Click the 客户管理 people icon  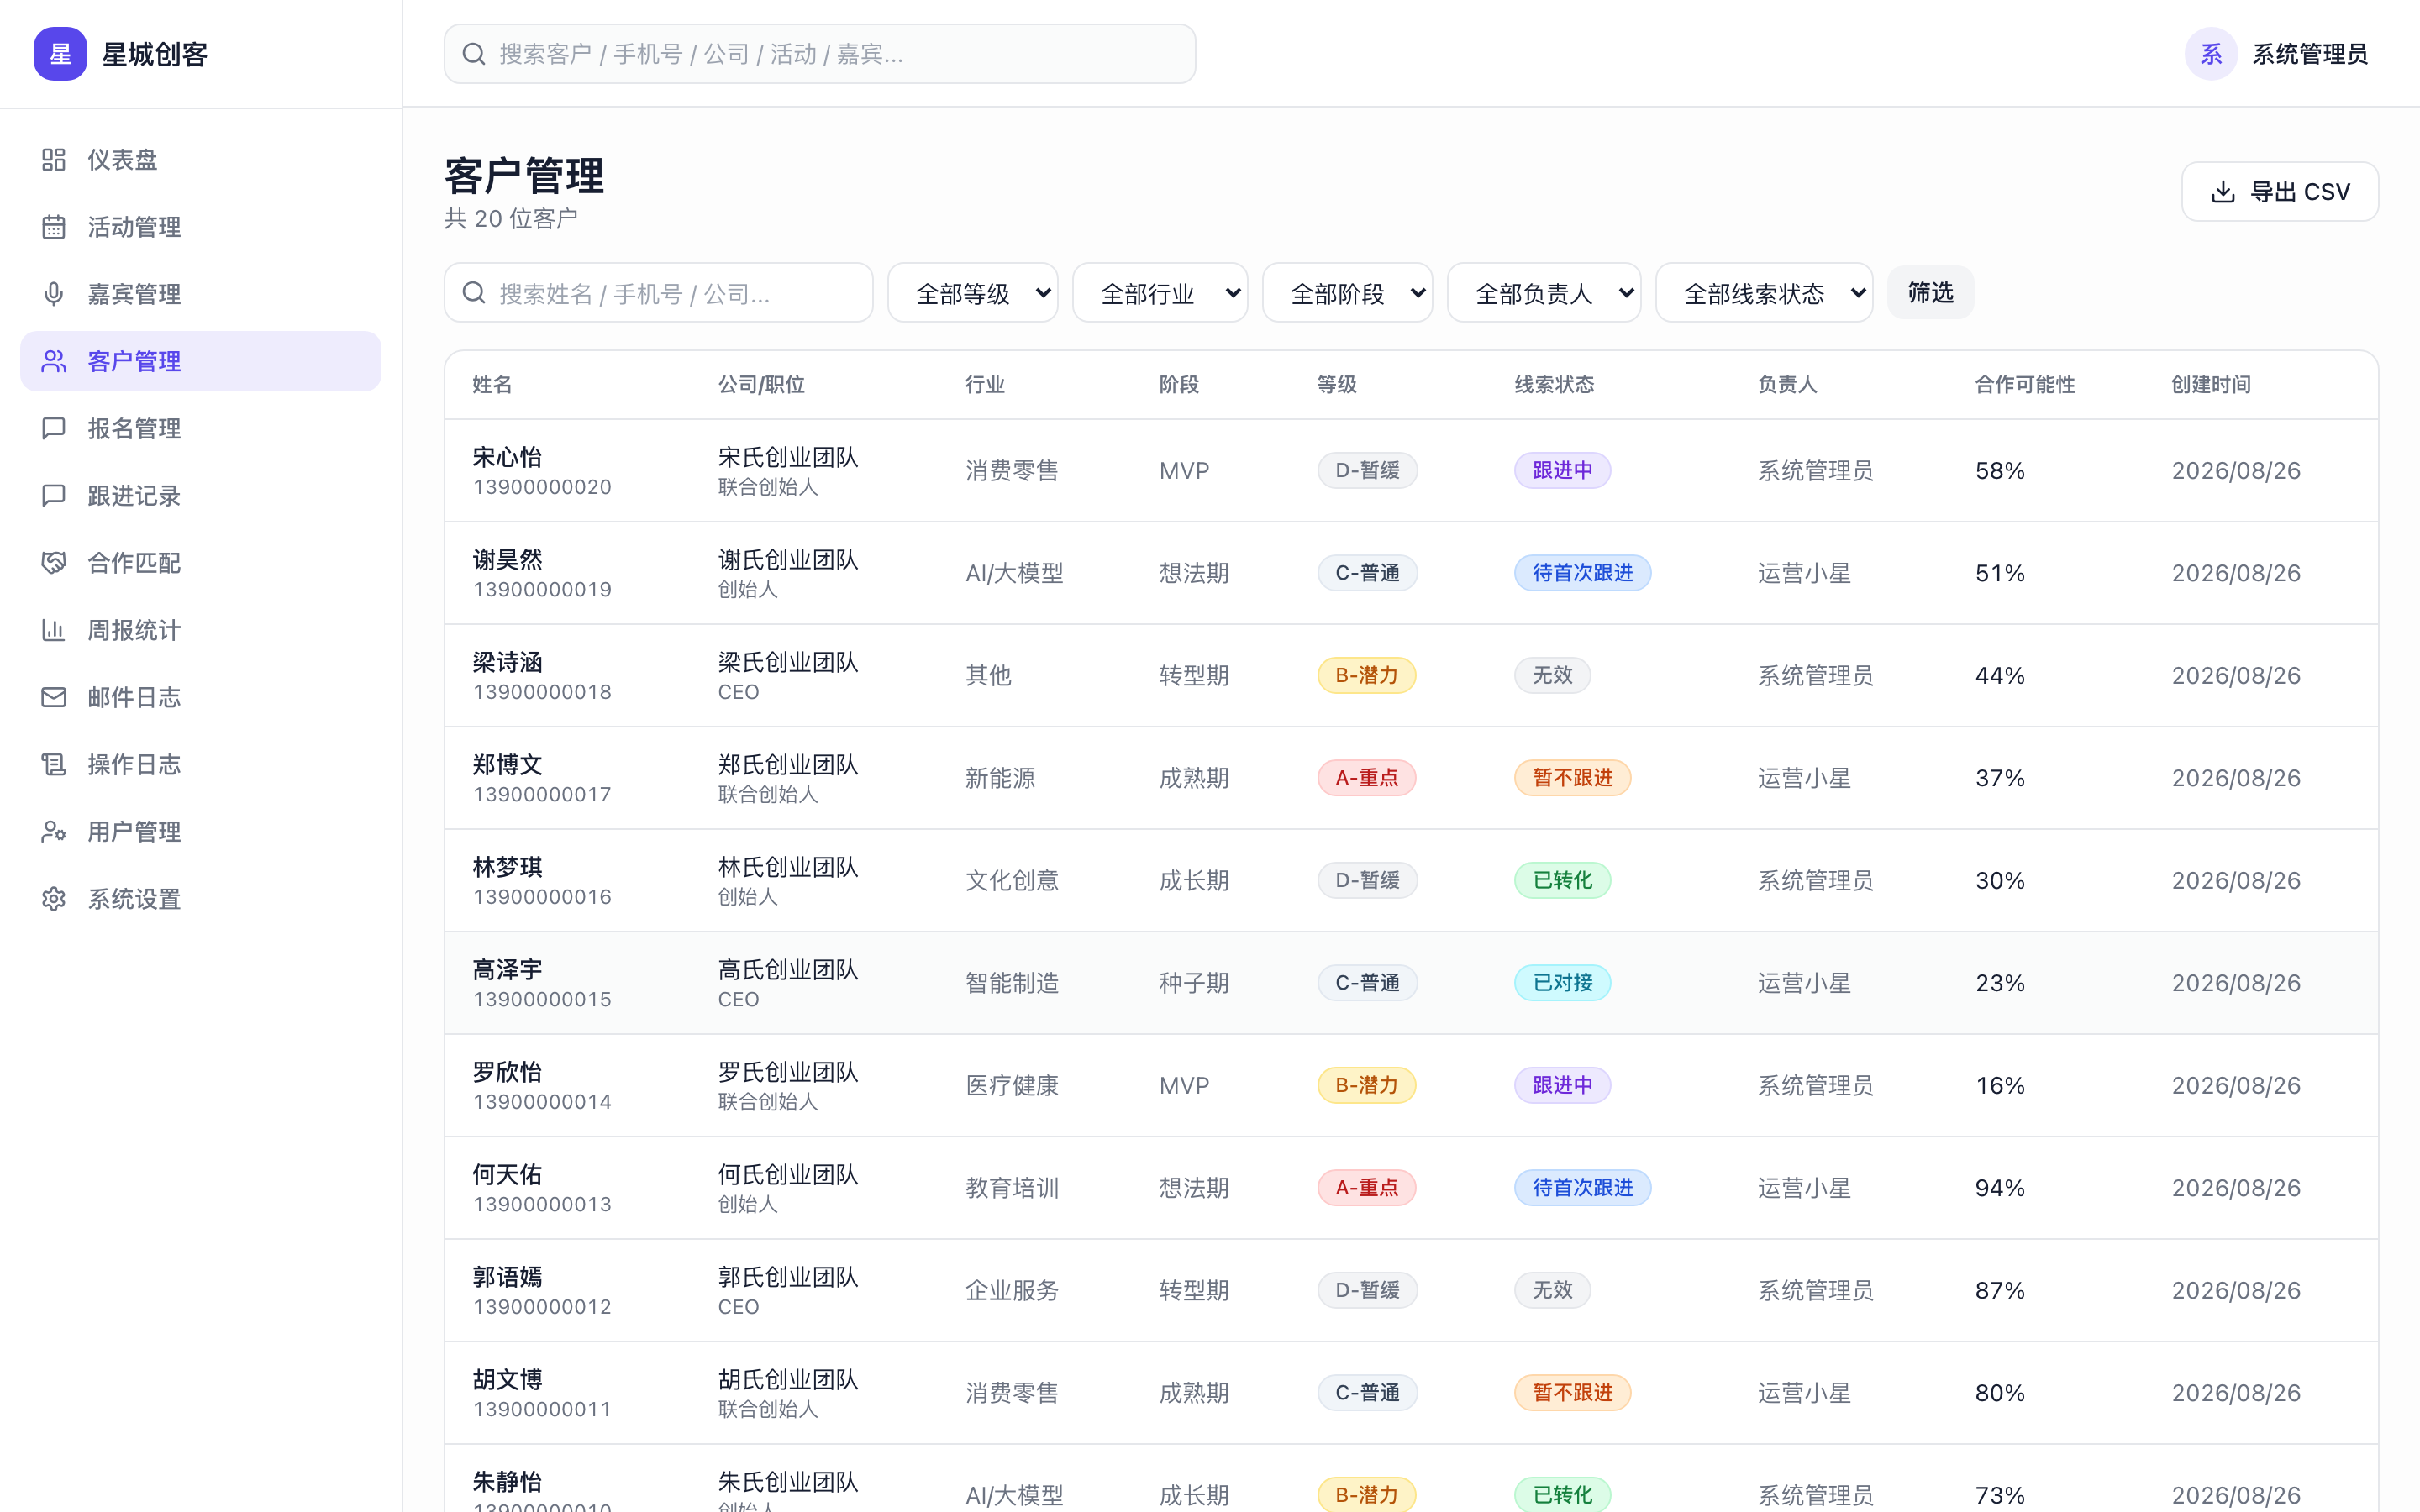coord(54,361)
